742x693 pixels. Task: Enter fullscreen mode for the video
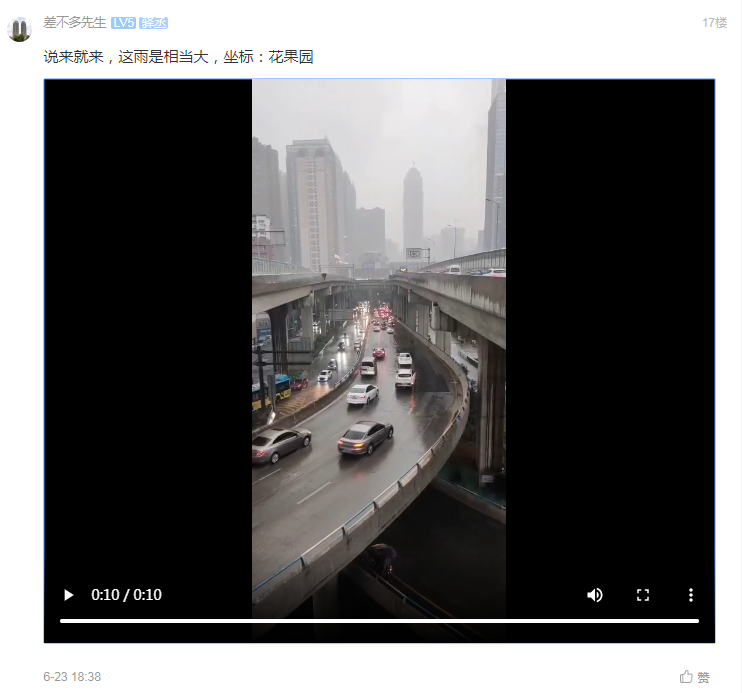[643, 595]
